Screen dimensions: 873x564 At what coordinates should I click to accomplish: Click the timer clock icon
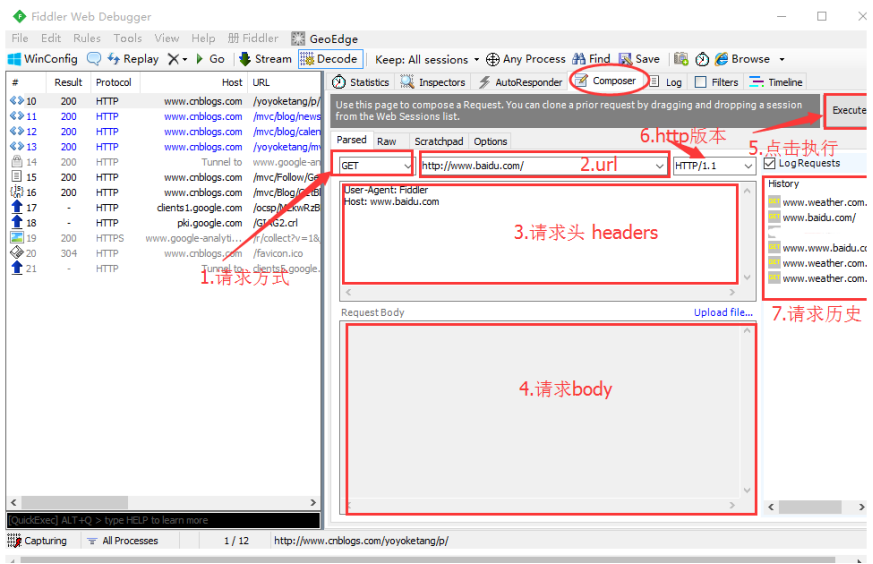click(702, 59)
